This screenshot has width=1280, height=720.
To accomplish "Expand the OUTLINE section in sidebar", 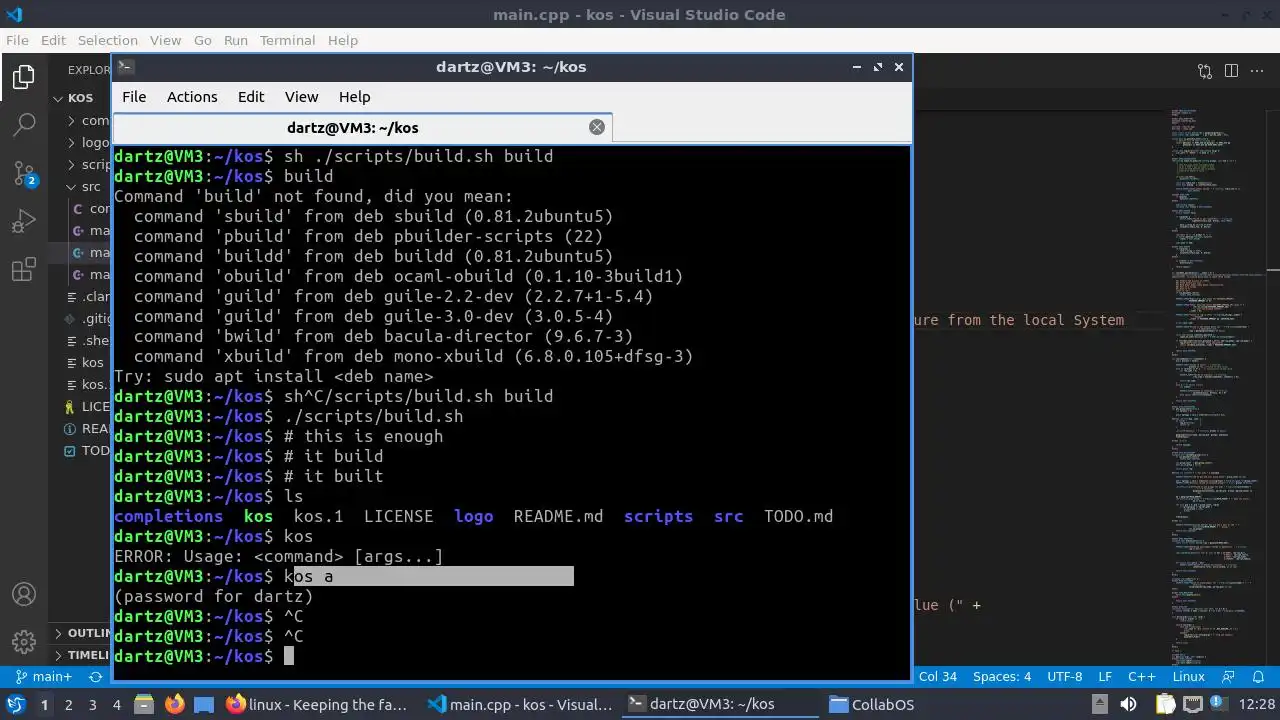I will [82, 633].
